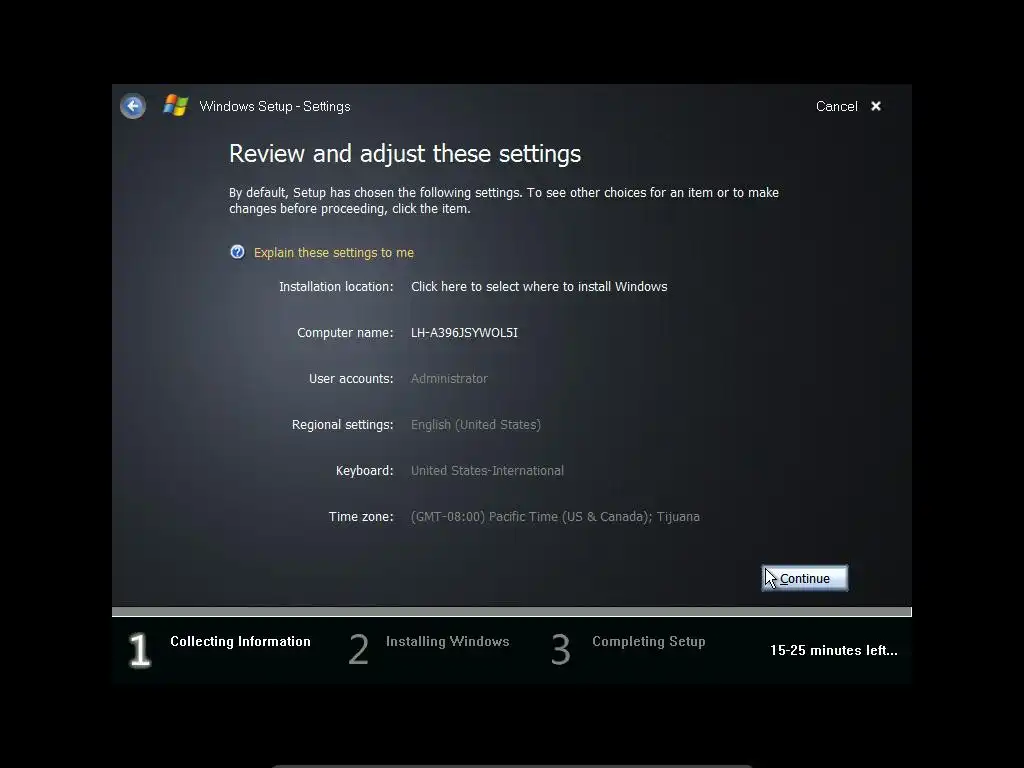1024x768 pixels.
Task: Open 'Explain these settings to me' link
Action: click(334, 253)
